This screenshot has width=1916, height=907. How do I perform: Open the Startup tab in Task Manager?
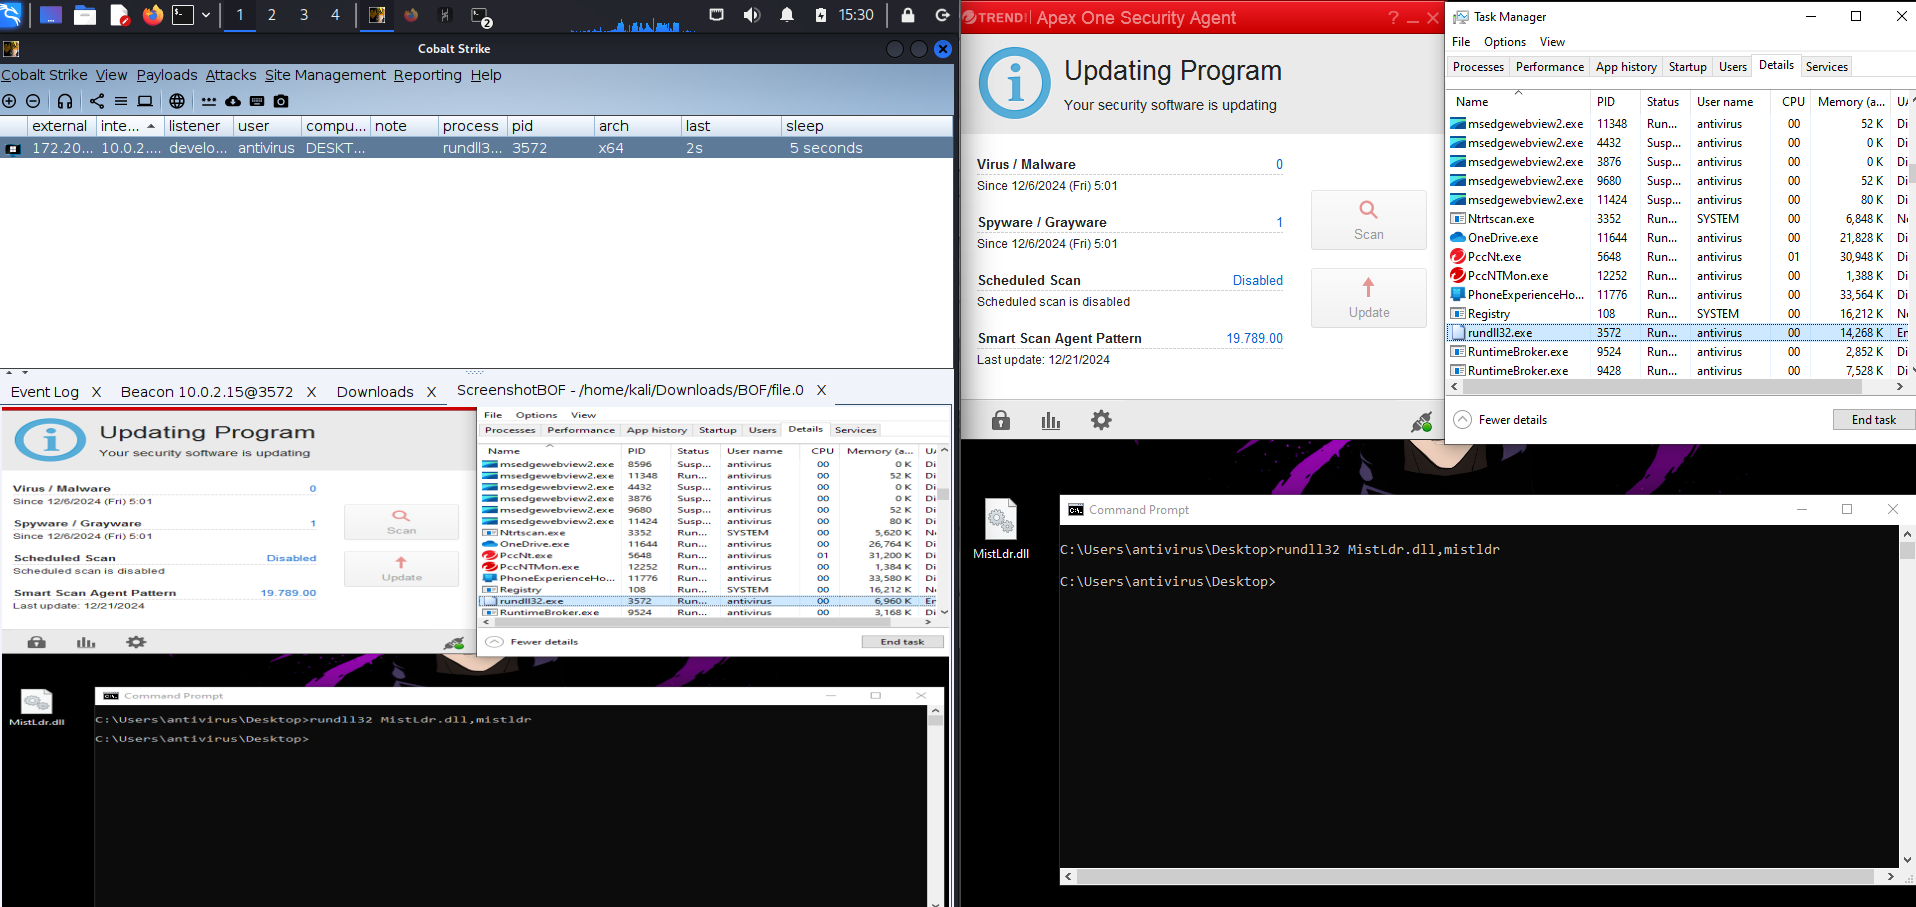pos(1687,67)
